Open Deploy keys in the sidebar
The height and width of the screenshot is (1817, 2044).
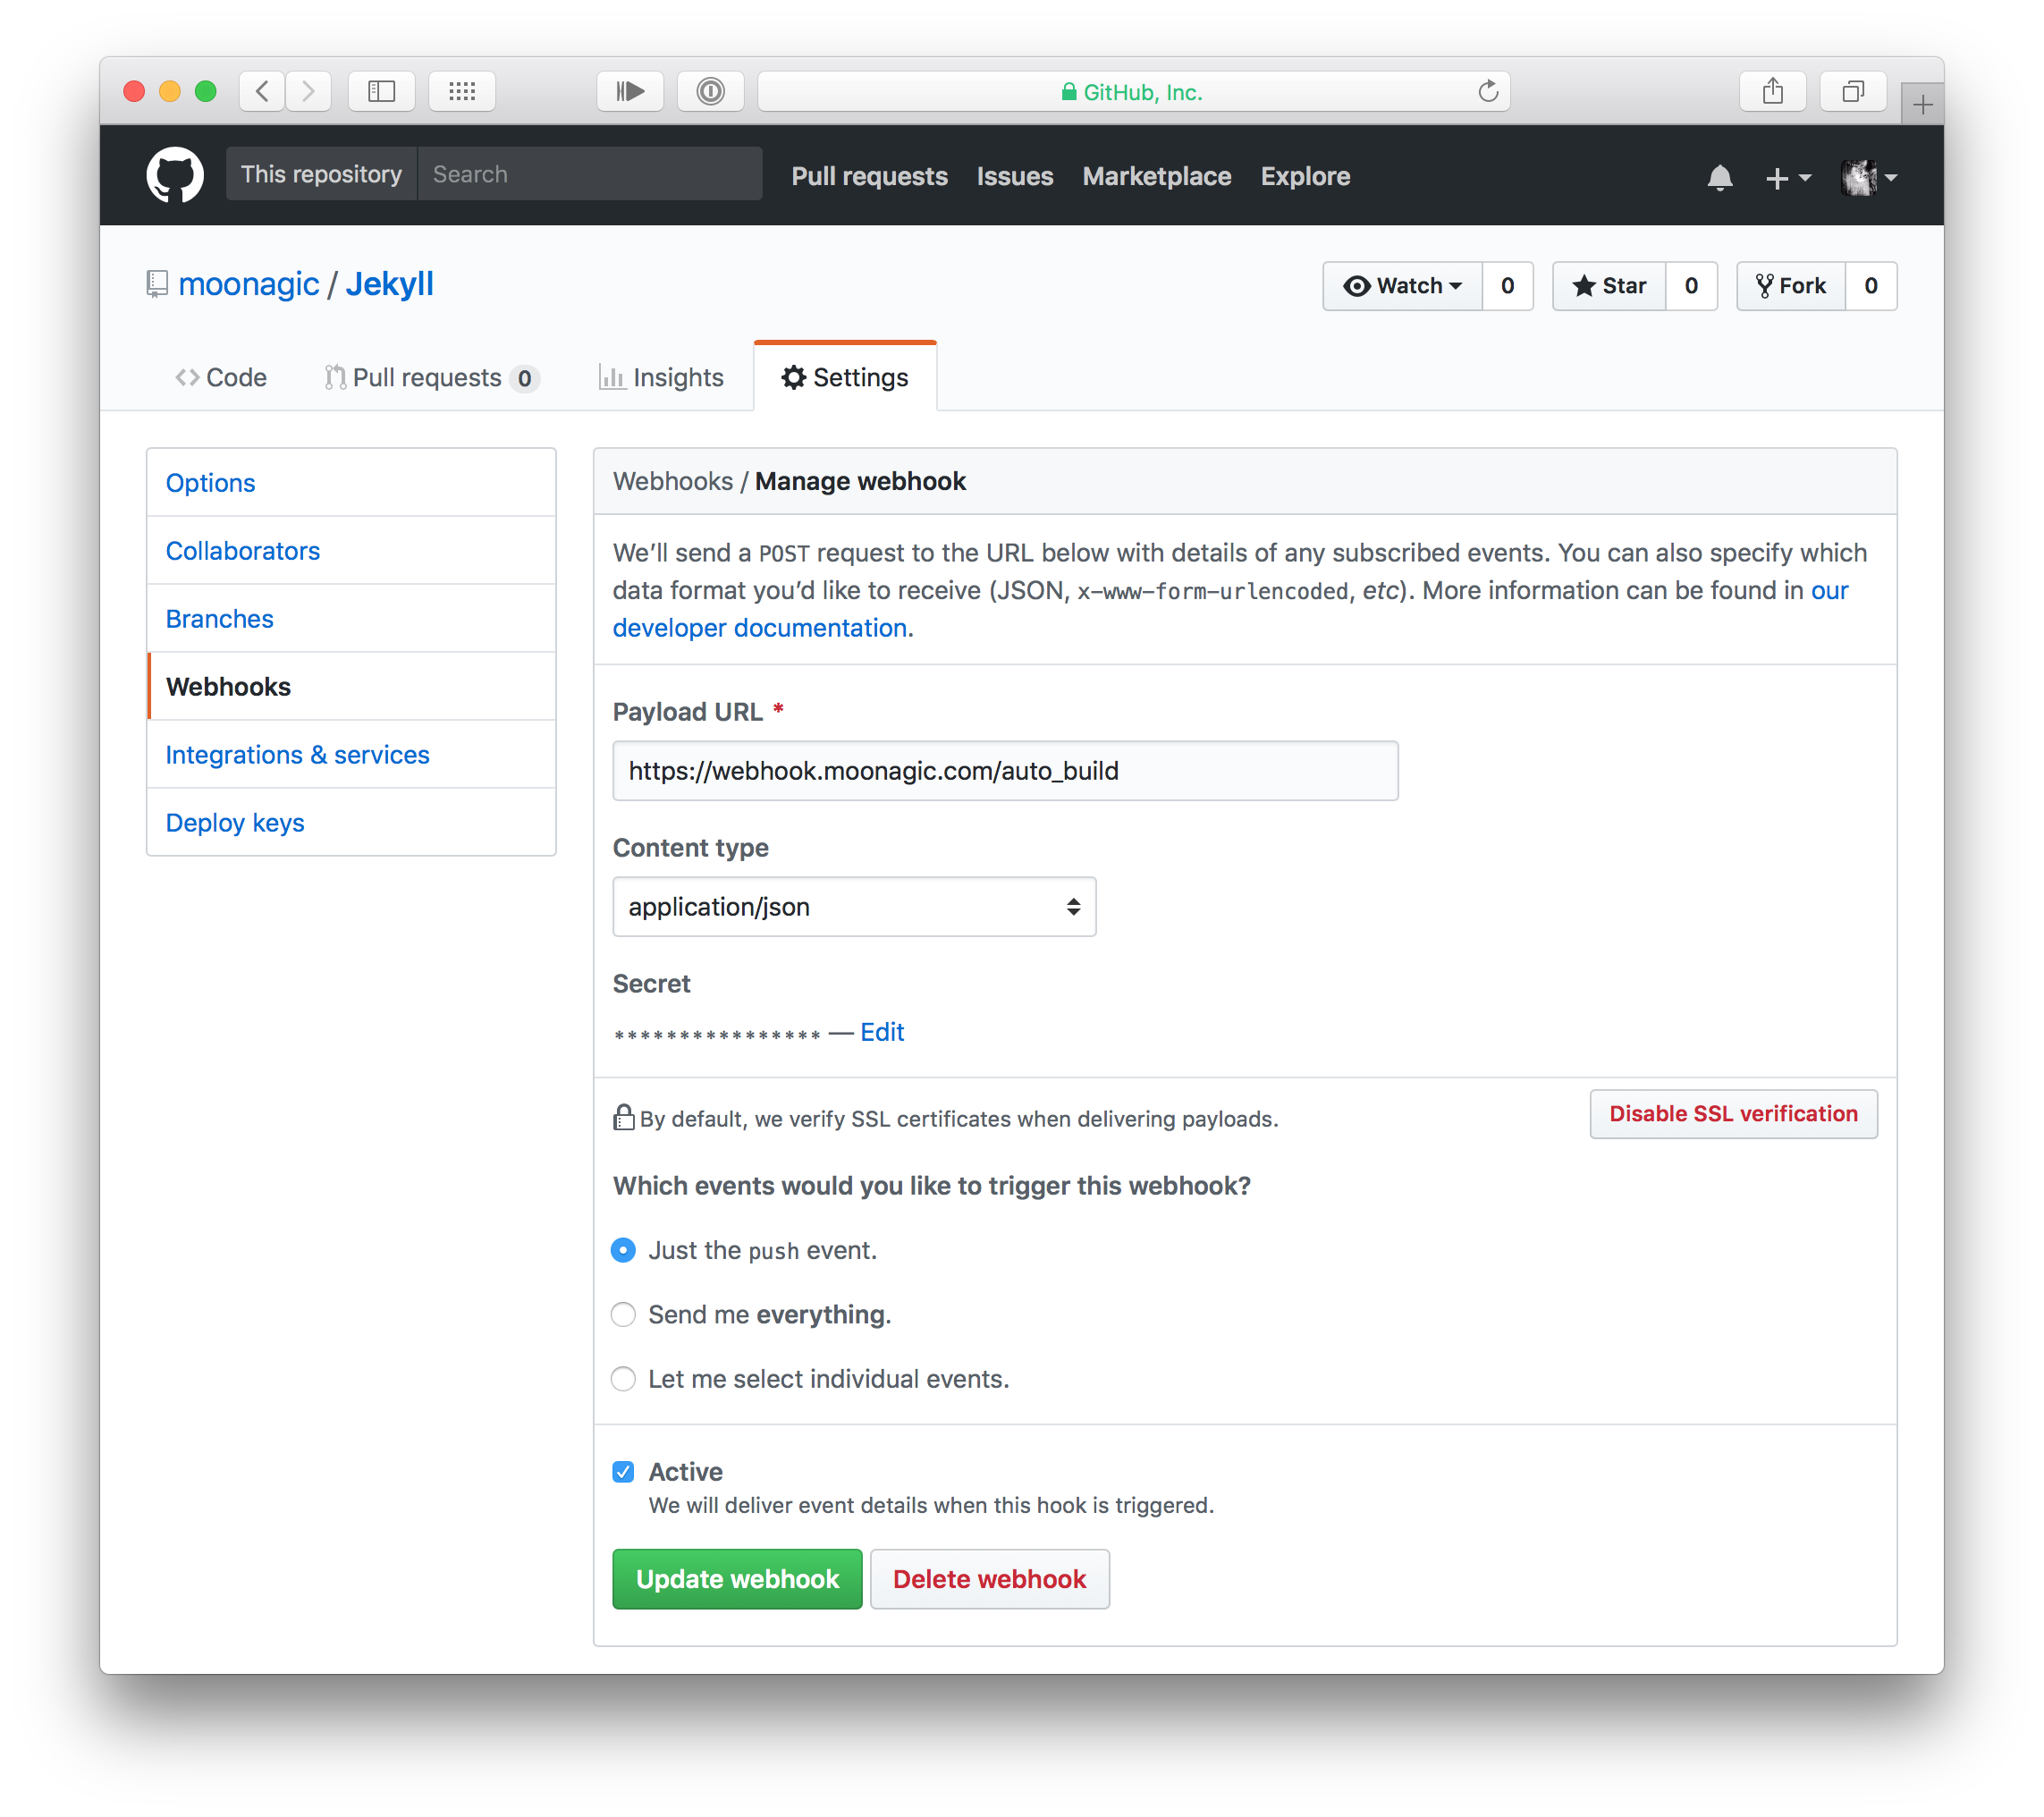point(235,822)
